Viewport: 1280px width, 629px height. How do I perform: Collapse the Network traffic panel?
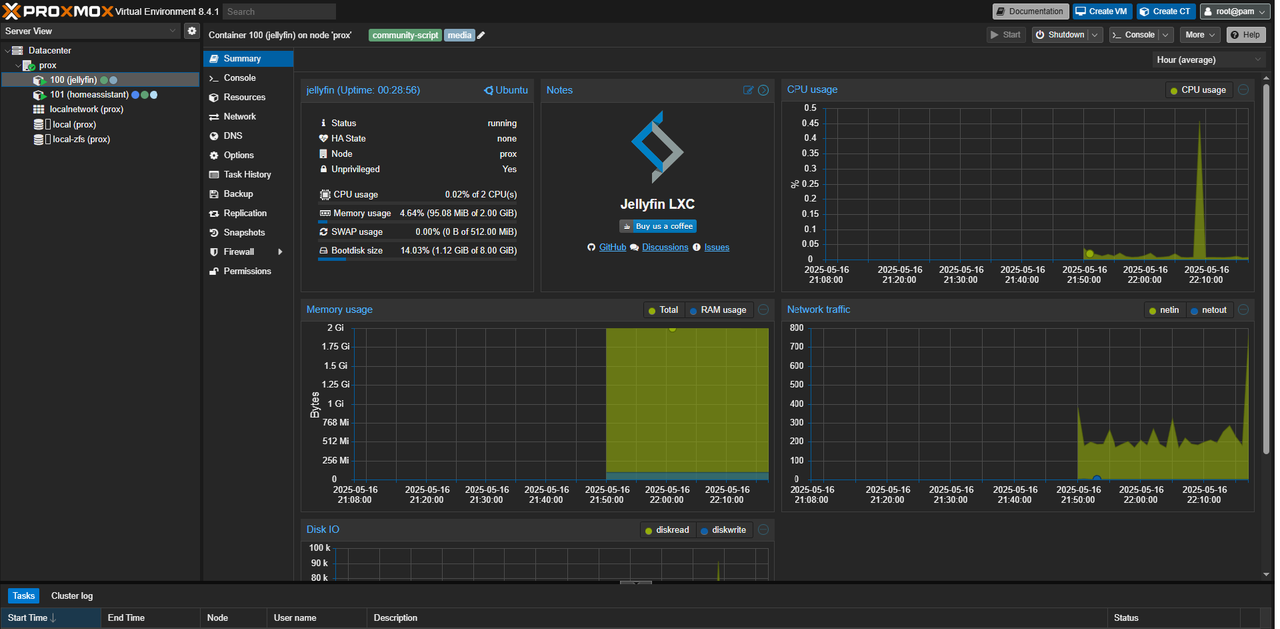[1243, 310]
